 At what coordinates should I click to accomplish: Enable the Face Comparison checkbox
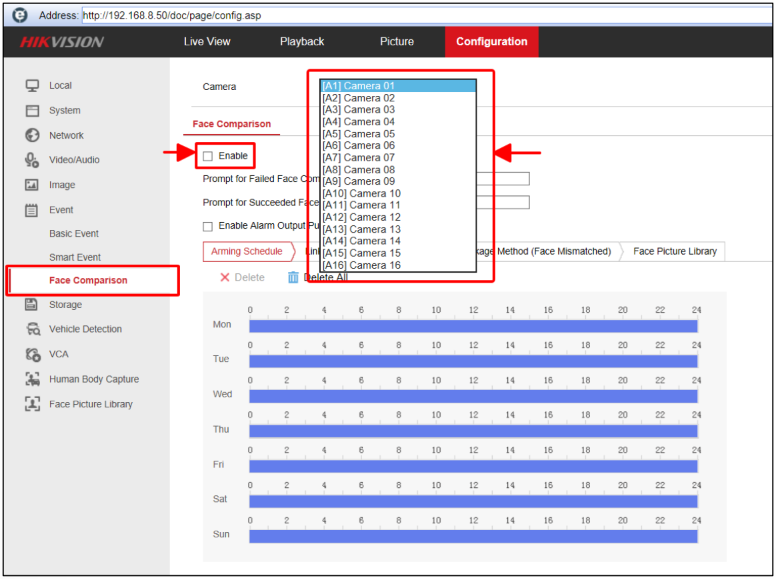(208, 156)
